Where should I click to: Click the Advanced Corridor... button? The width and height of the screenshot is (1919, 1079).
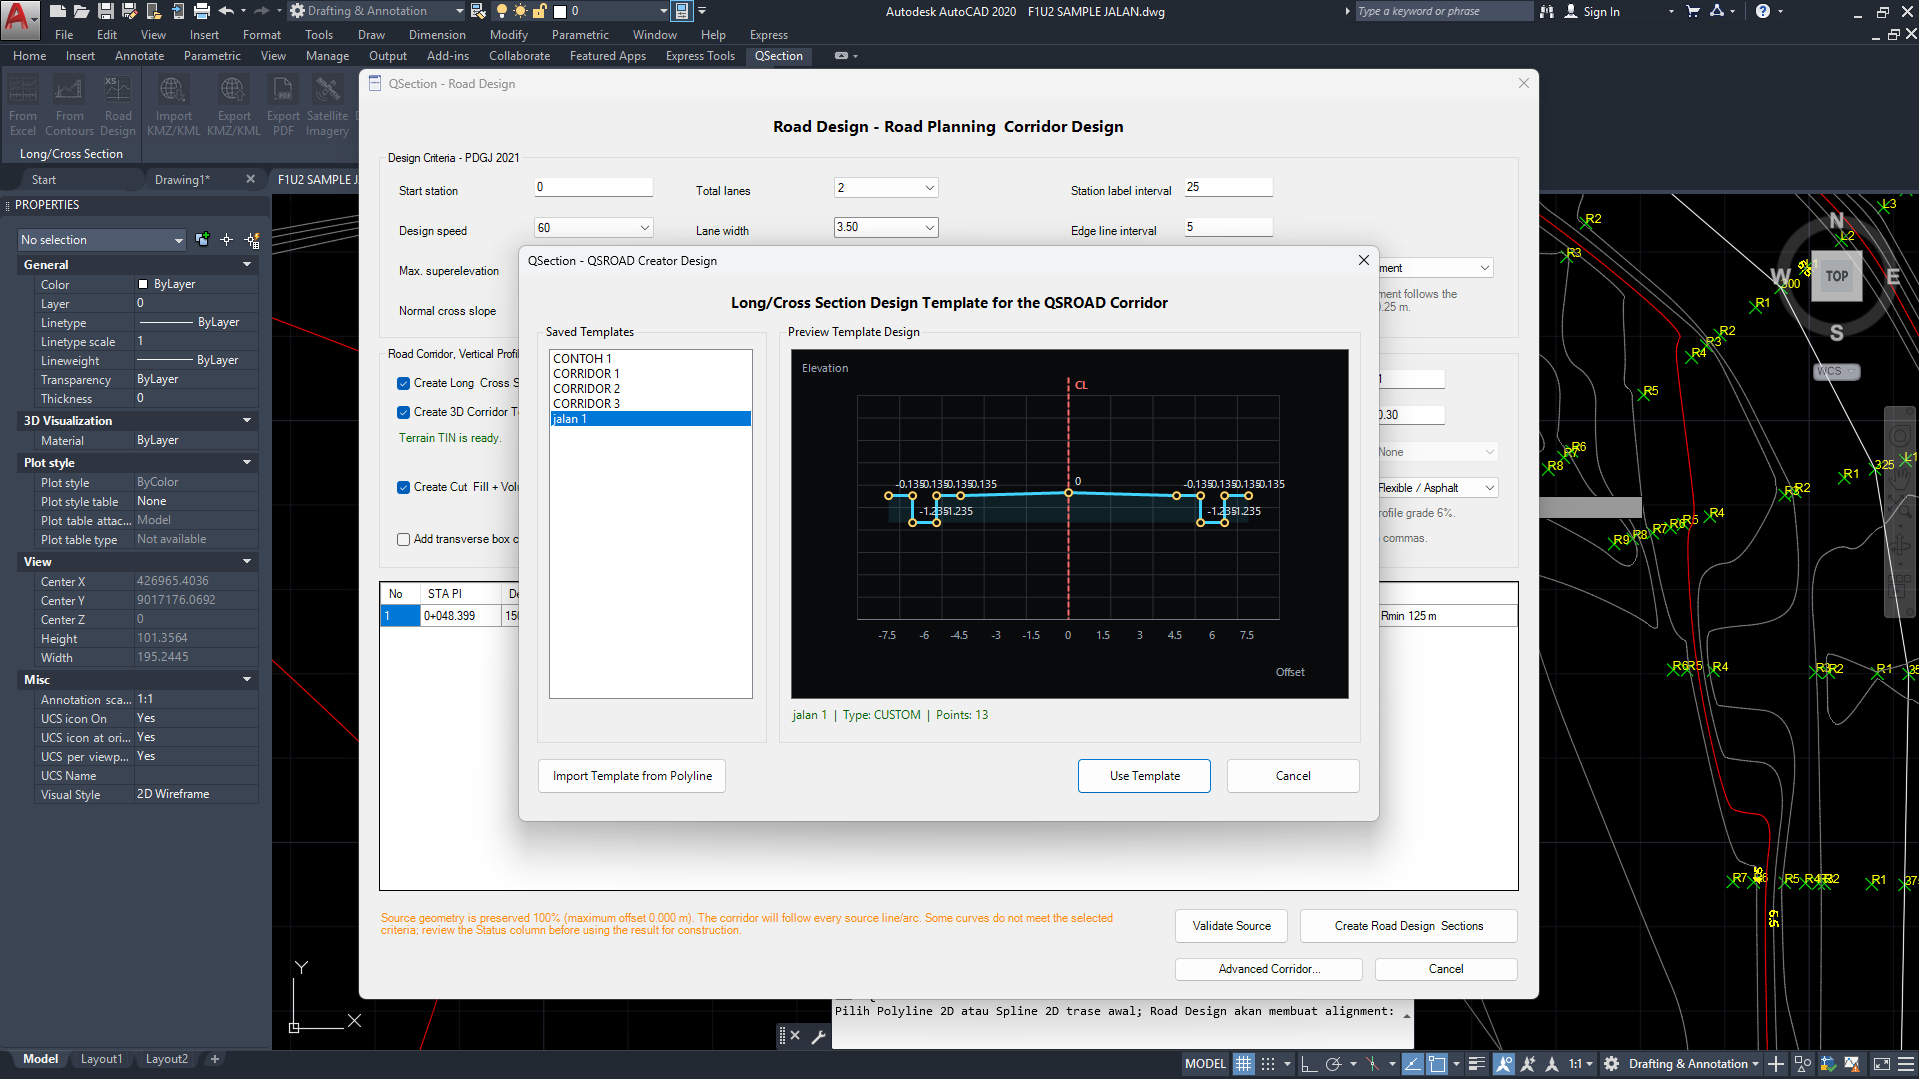[1268, 969]
